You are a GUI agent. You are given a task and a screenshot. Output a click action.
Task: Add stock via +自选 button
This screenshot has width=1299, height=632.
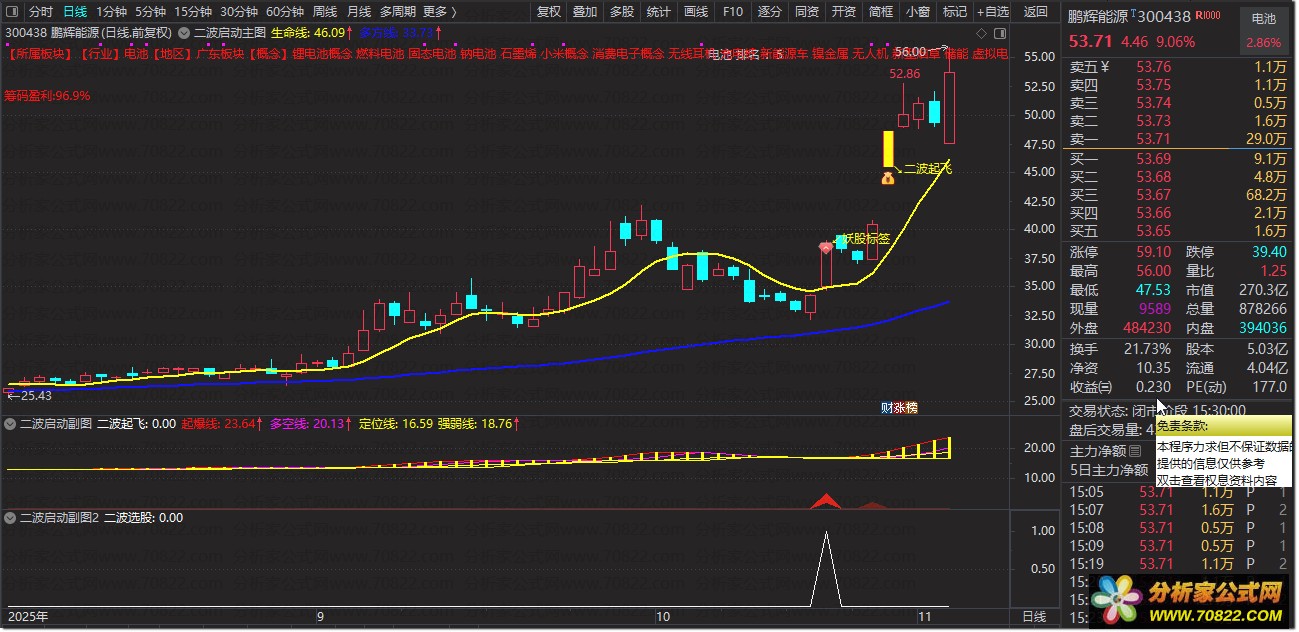[x=992, y=12]
